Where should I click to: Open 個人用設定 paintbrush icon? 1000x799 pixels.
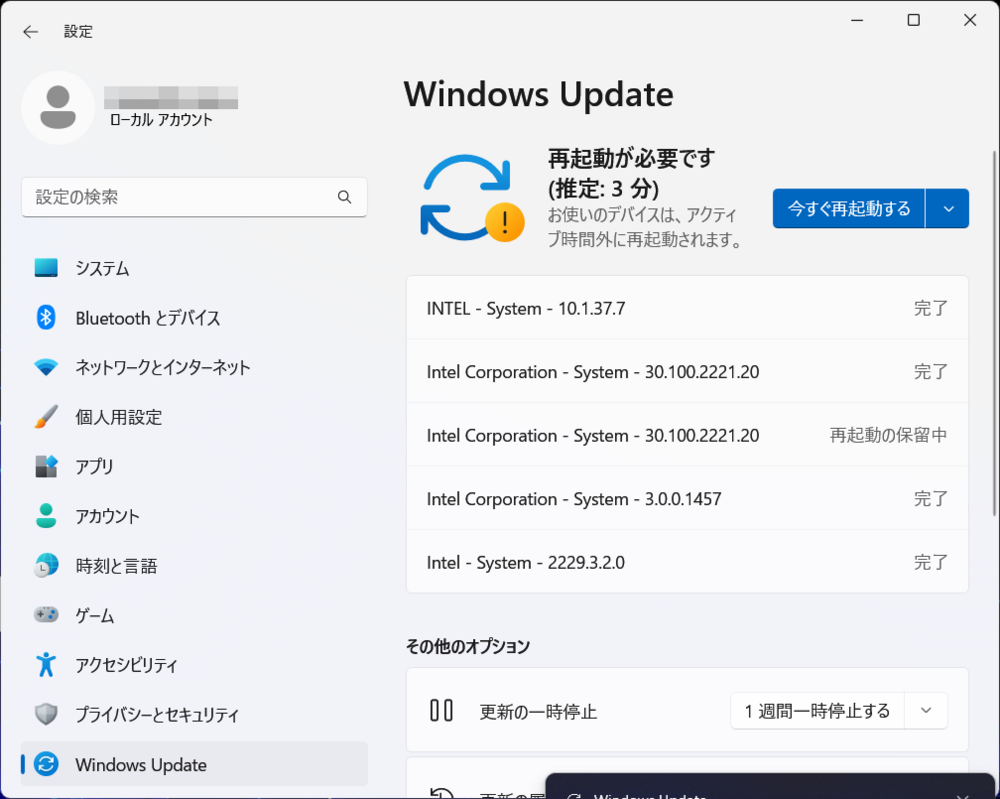click(x=46, y=417)
